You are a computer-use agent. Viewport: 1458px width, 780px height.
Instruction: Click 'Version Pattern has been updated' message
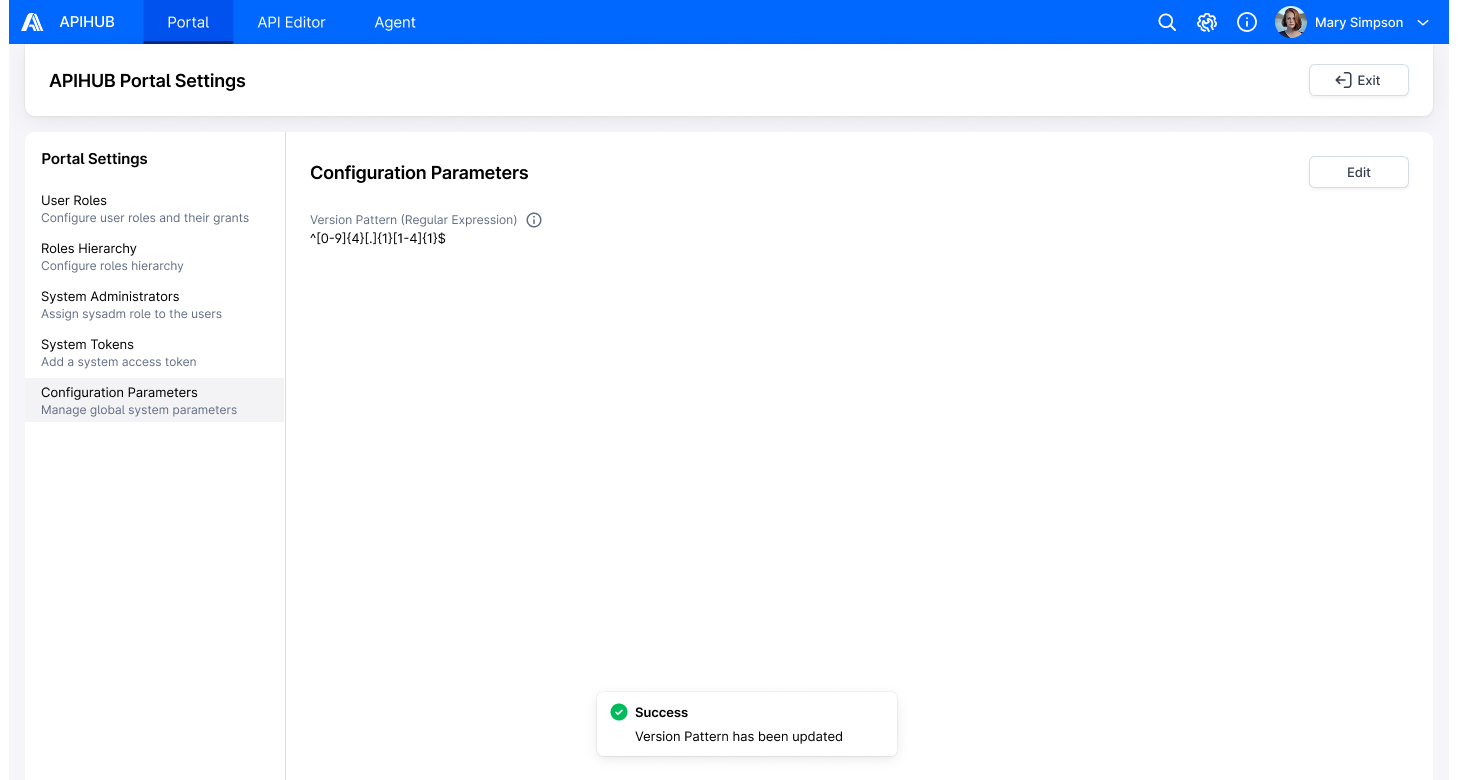pos(739,737)
